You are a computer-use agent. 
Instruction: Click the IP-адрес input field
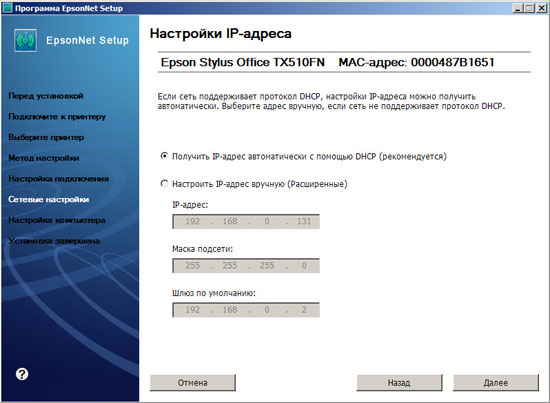246,221
